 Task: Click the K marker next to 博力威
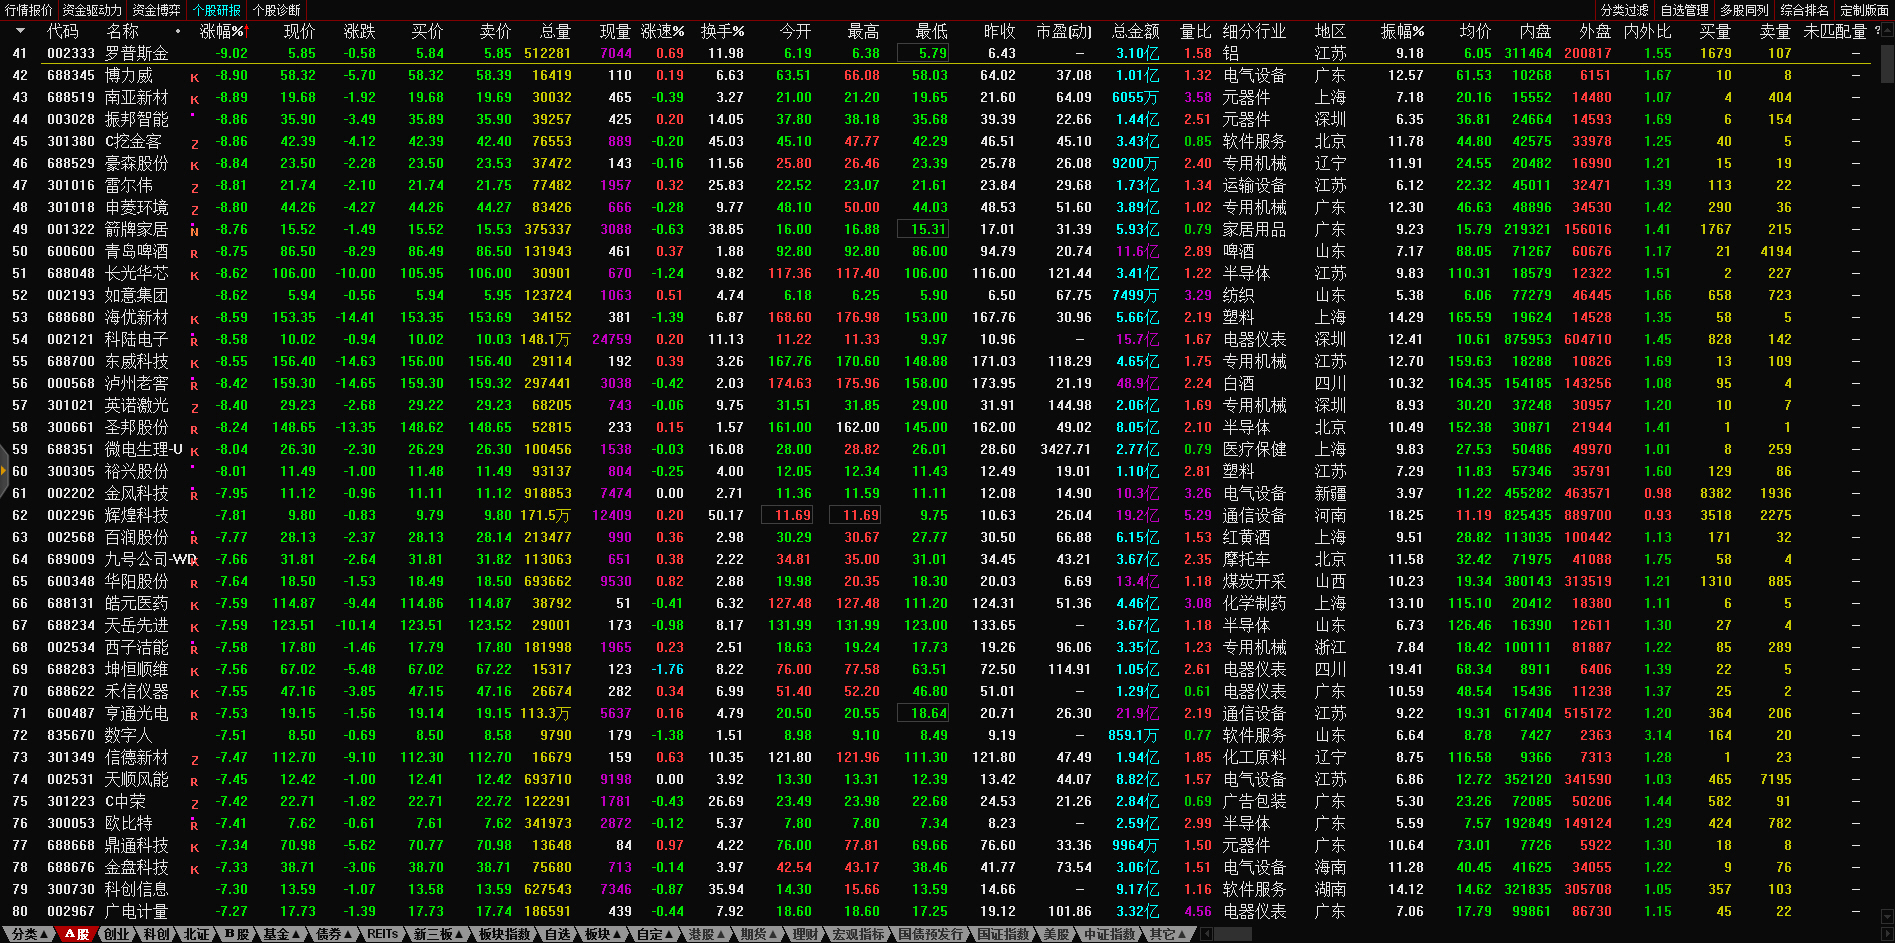194,77
